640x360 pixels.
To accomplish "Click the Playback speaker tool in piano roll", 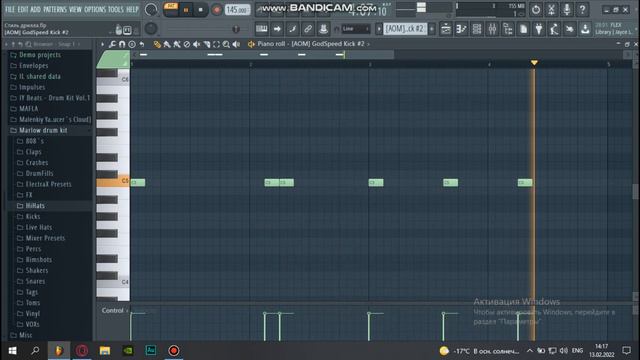I will tap(236, 44).
